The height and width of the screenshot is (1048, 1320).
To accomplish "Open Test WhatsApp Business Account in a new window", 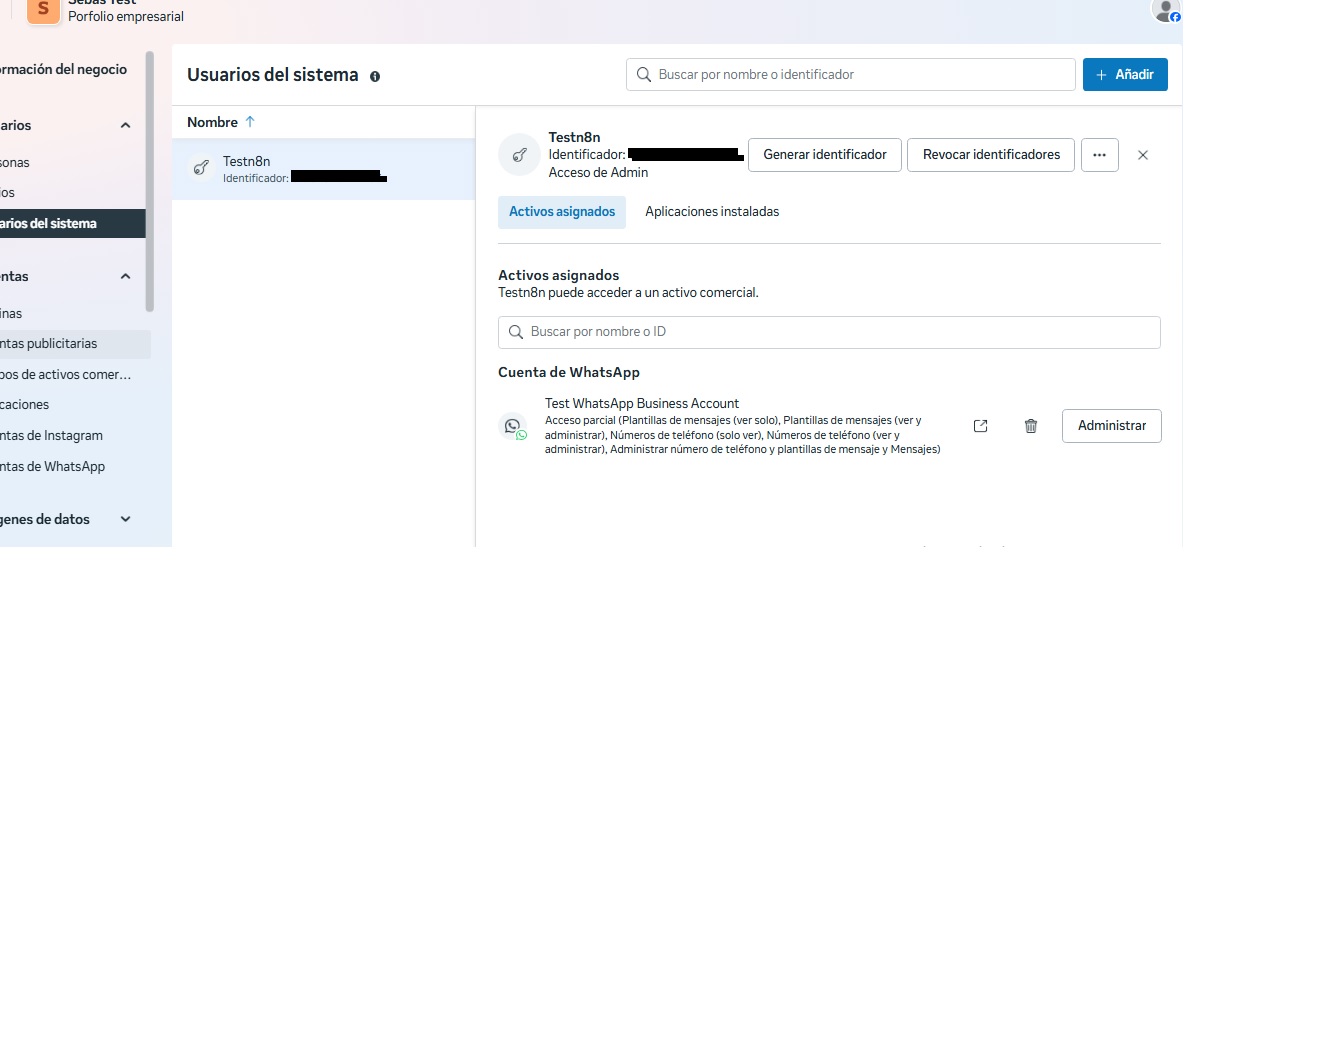I will (980, 426).
